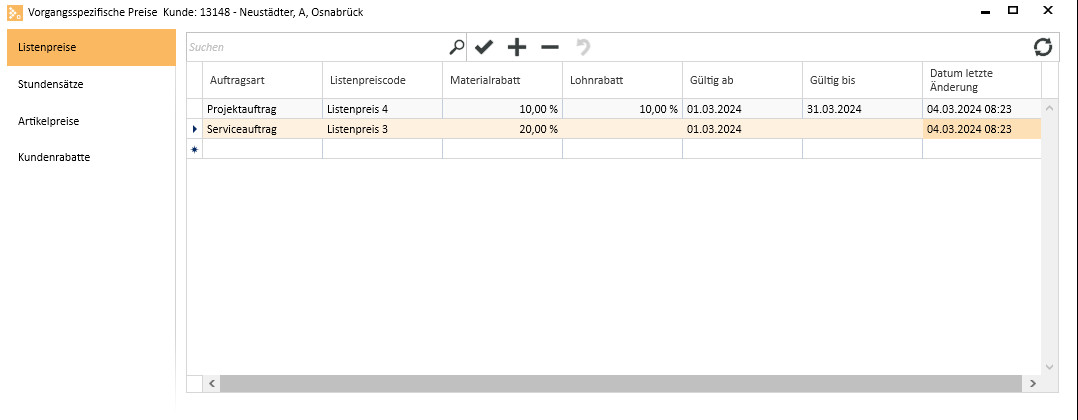Open the Listenpreise tab
Image resolution: width=1078 pixels, height=420 pixels.
91,47
